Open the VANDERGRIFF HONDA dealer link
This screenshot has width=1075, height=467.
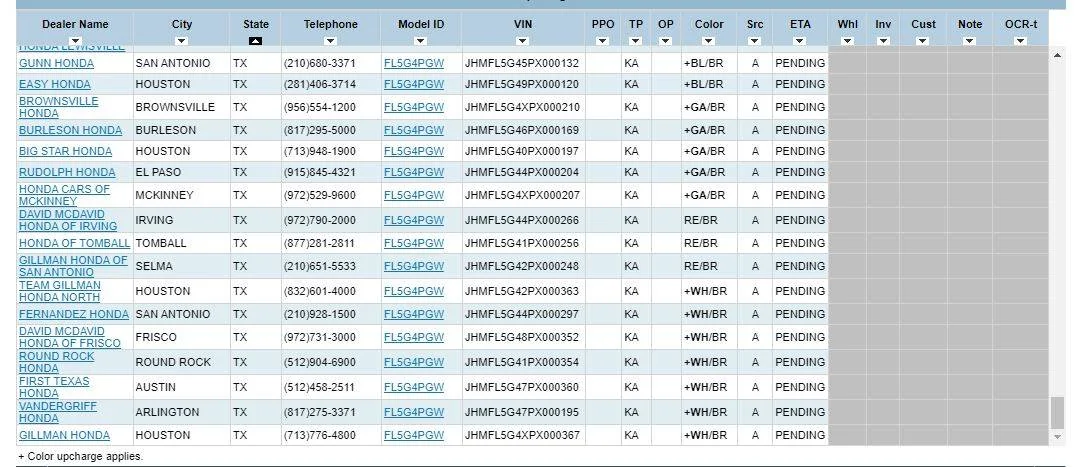(x=58, y=412)
